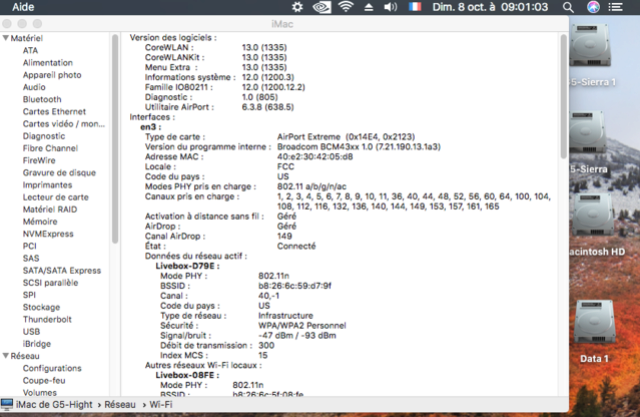Select USB in sidebar
The image size is (640, 417).
click(x=31, y=332)
